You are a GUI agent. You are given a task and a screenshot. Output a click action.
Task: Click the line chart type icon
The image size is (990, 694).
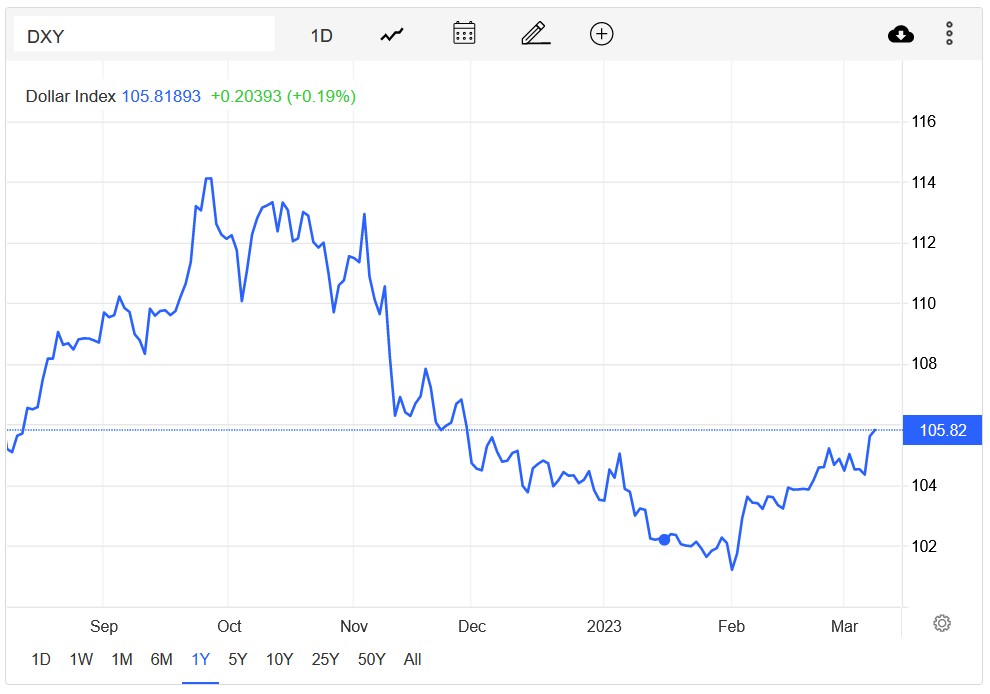click(x=391, y=35)
